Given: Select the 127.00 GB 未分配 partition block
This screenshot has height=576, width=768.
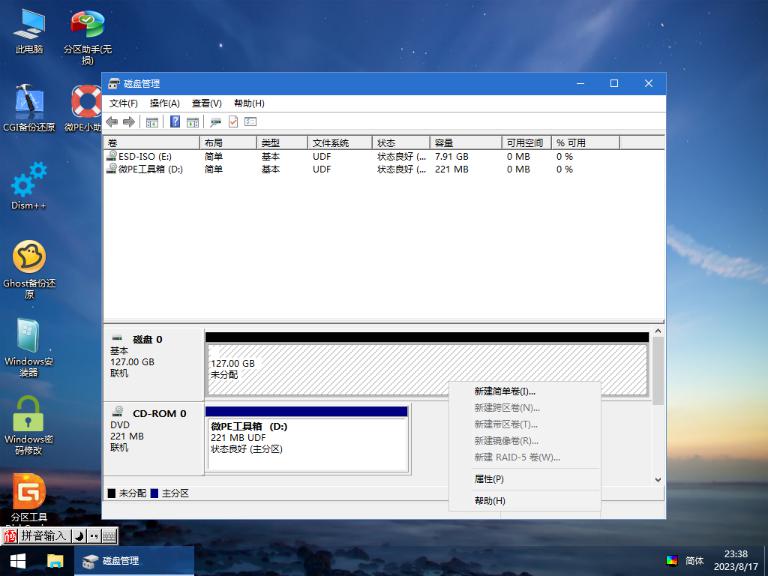Looking at the screenshot, I should point(427,370).
